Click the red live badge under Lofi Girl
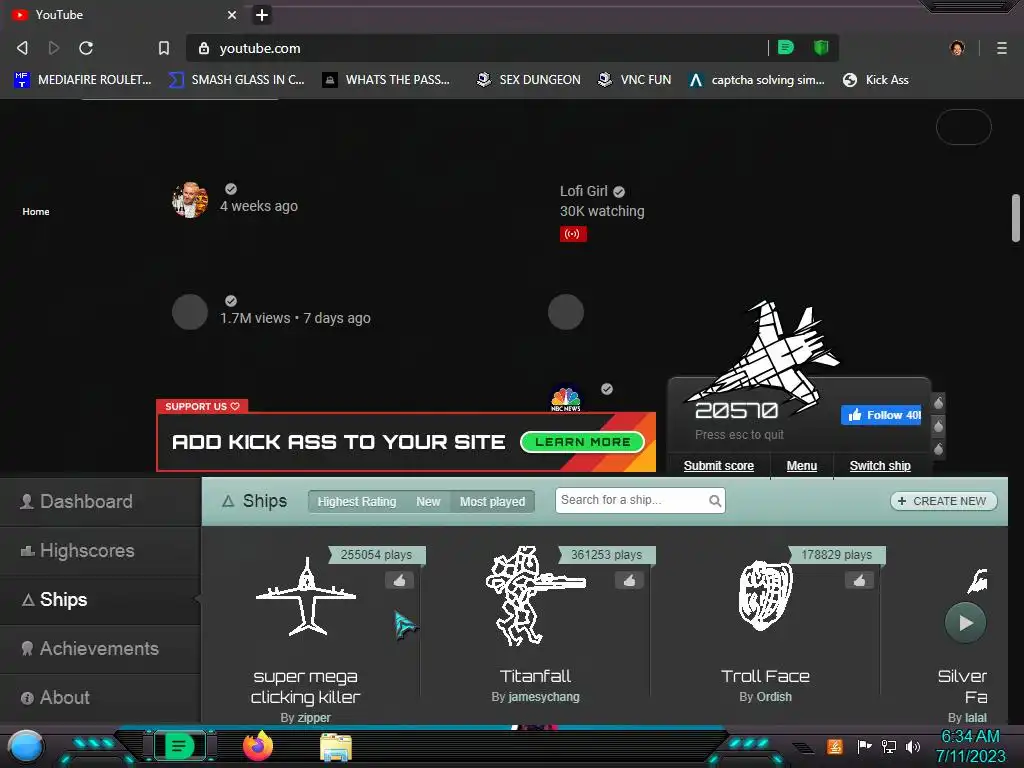 tap(573, 234)
